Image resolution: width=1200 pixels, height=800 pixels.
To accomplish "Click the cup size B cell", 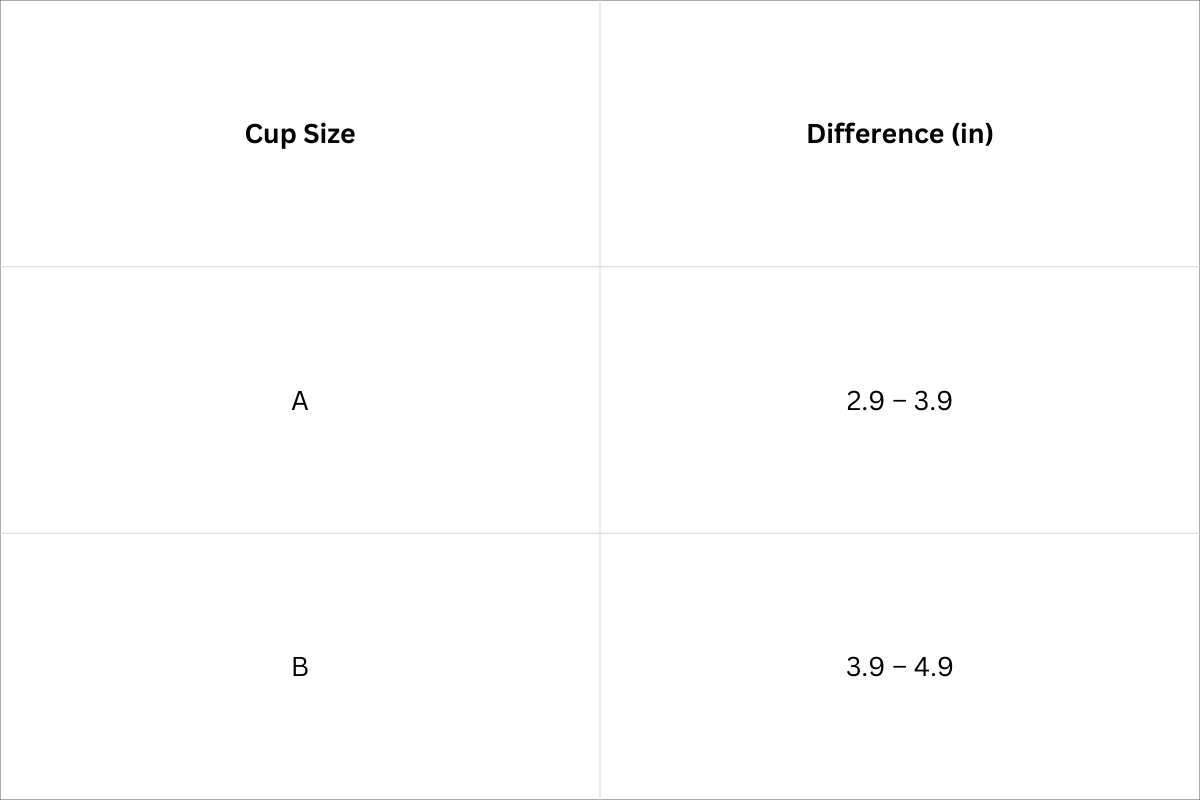I will (300, 667).
